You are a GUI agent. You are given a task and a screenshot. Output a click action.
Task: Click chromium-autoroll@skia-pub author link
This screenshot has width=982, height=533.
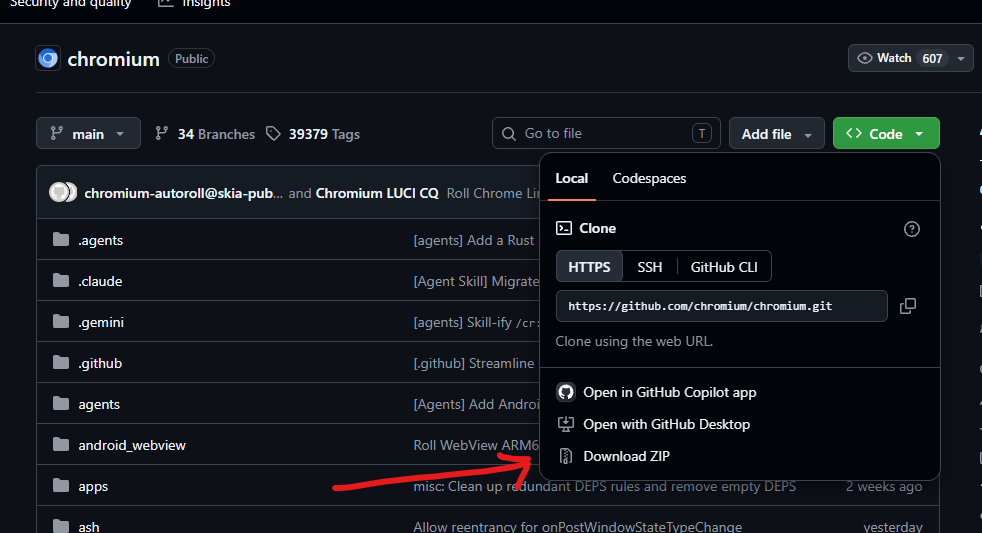[x=183, y=193]
